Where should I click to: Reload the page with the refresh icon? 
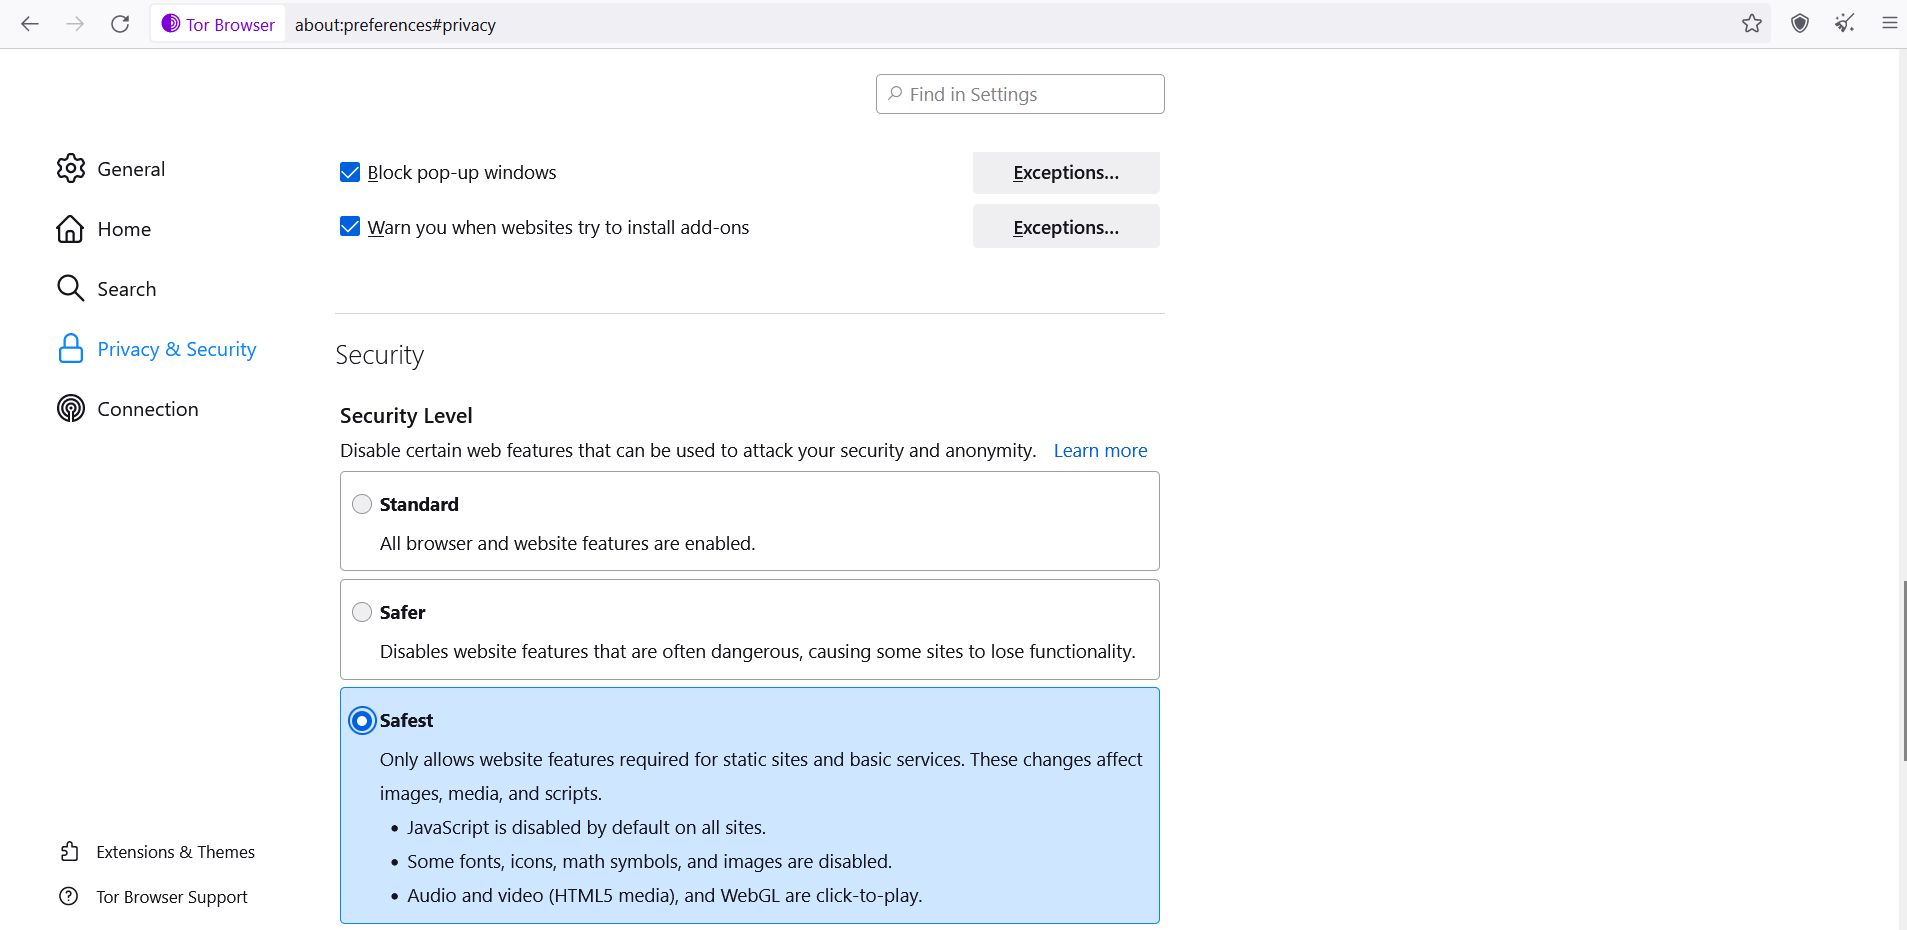click(x=120, y=23)
